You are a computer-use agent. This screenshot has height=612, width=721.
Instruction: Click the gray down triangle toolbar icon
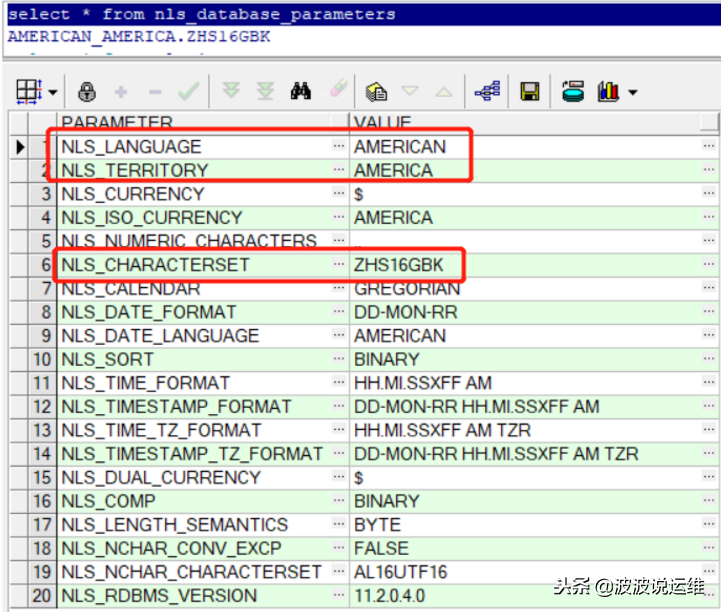point(410,90)
